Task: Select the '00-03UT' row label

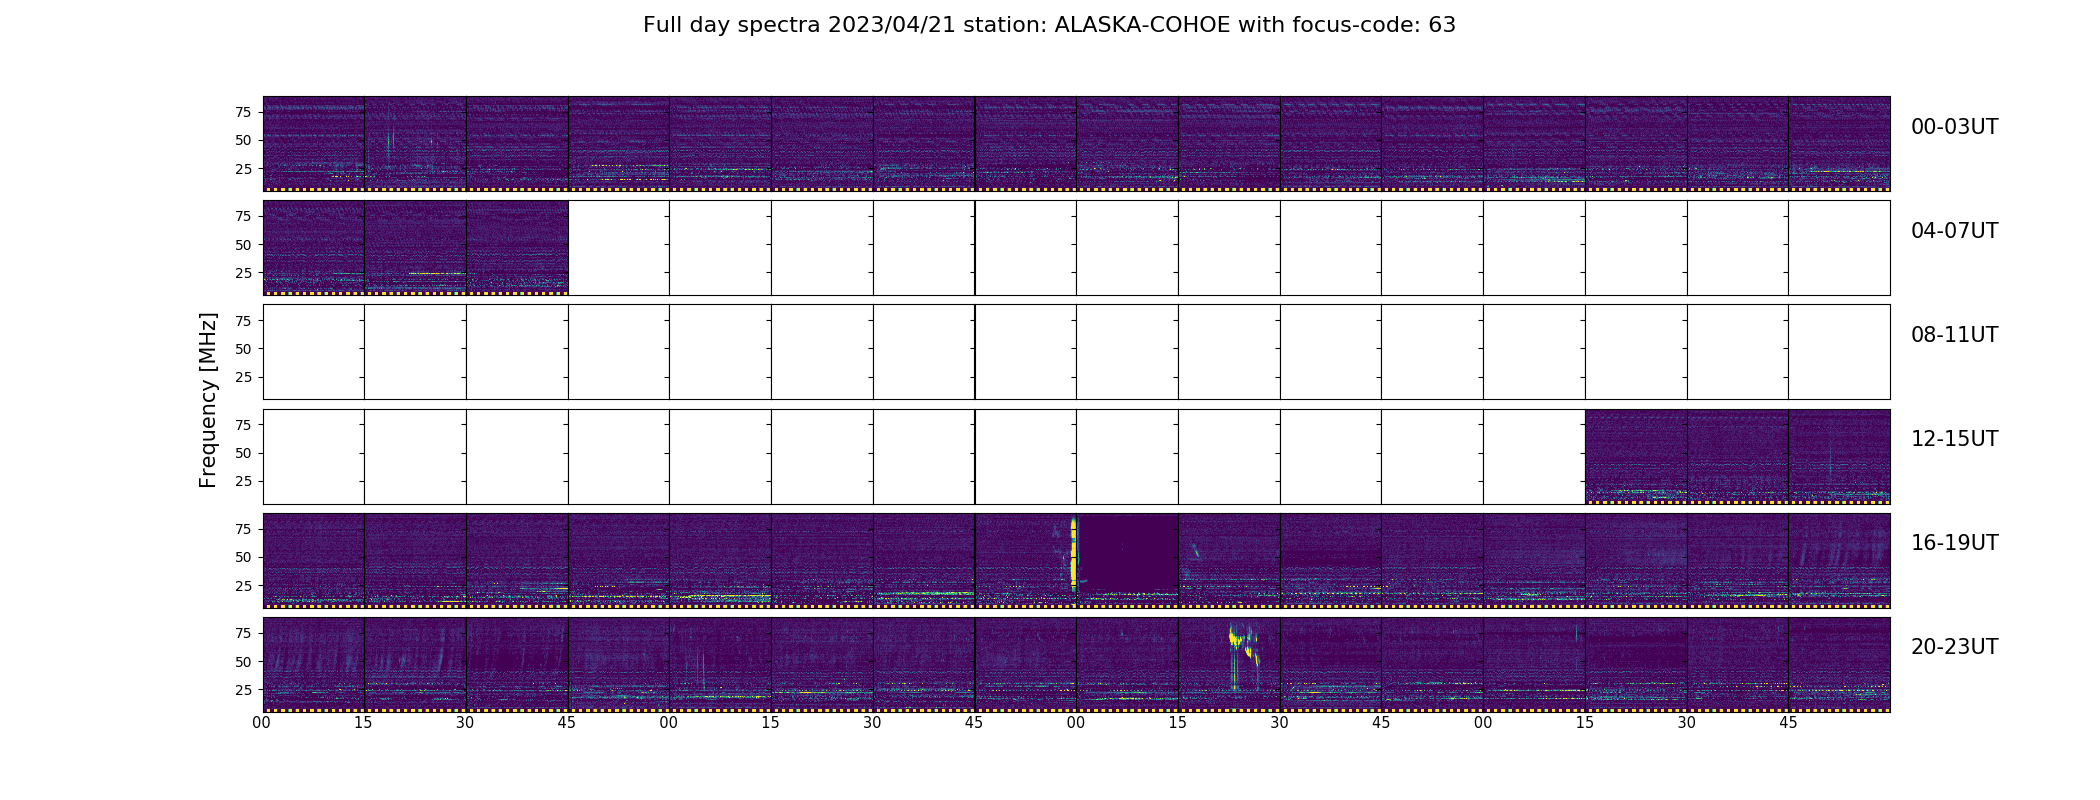Action: pos(1954,127)
